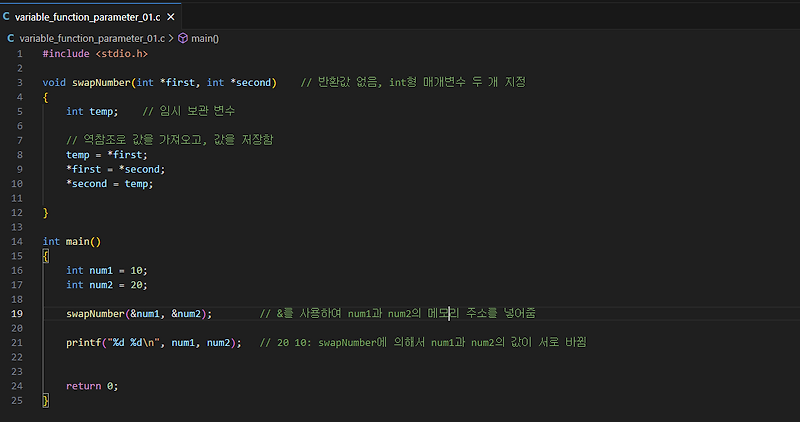Close the variable_function_parameter_01.c tab
The image size is (800, 422).
coord(171,17)
